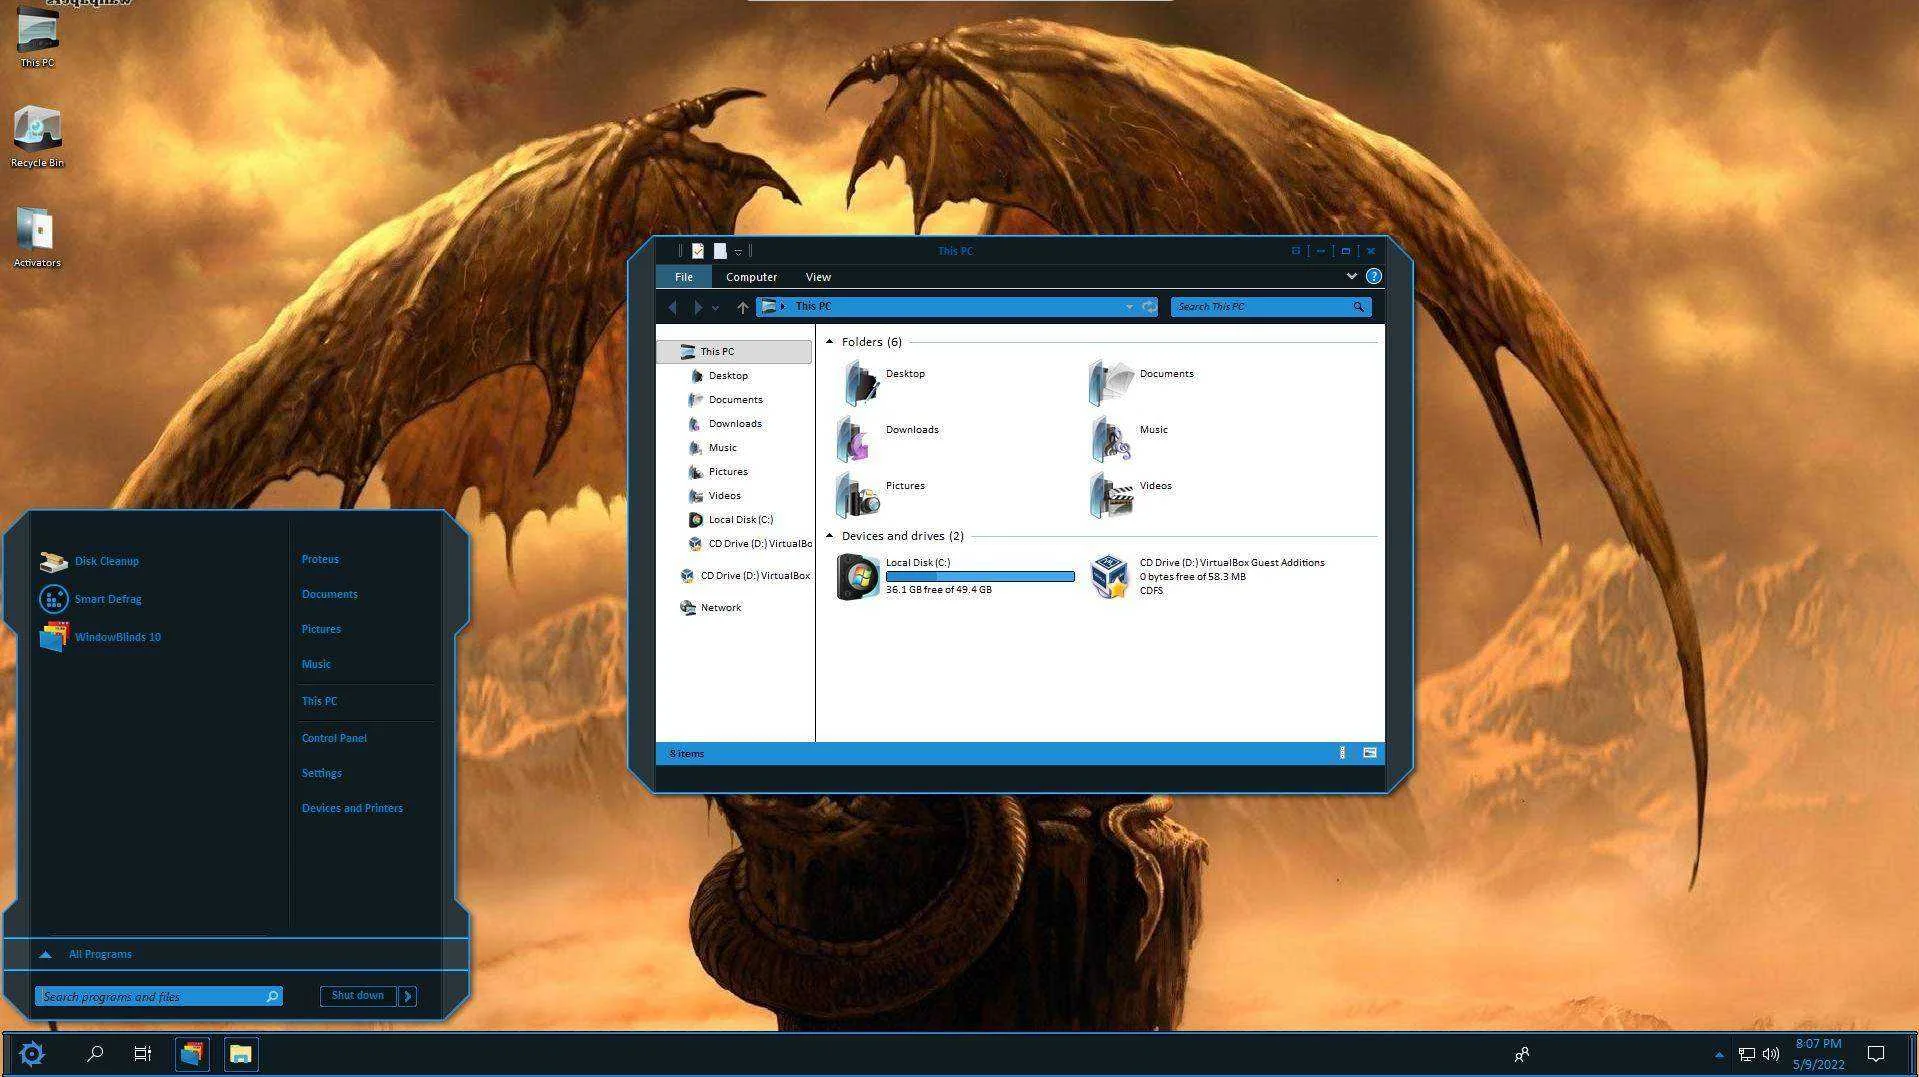Image resolution: width=1919 pixels, height=1077 pixels.
Task: Open Pictures link in Start menu
Action: point(321,629)
